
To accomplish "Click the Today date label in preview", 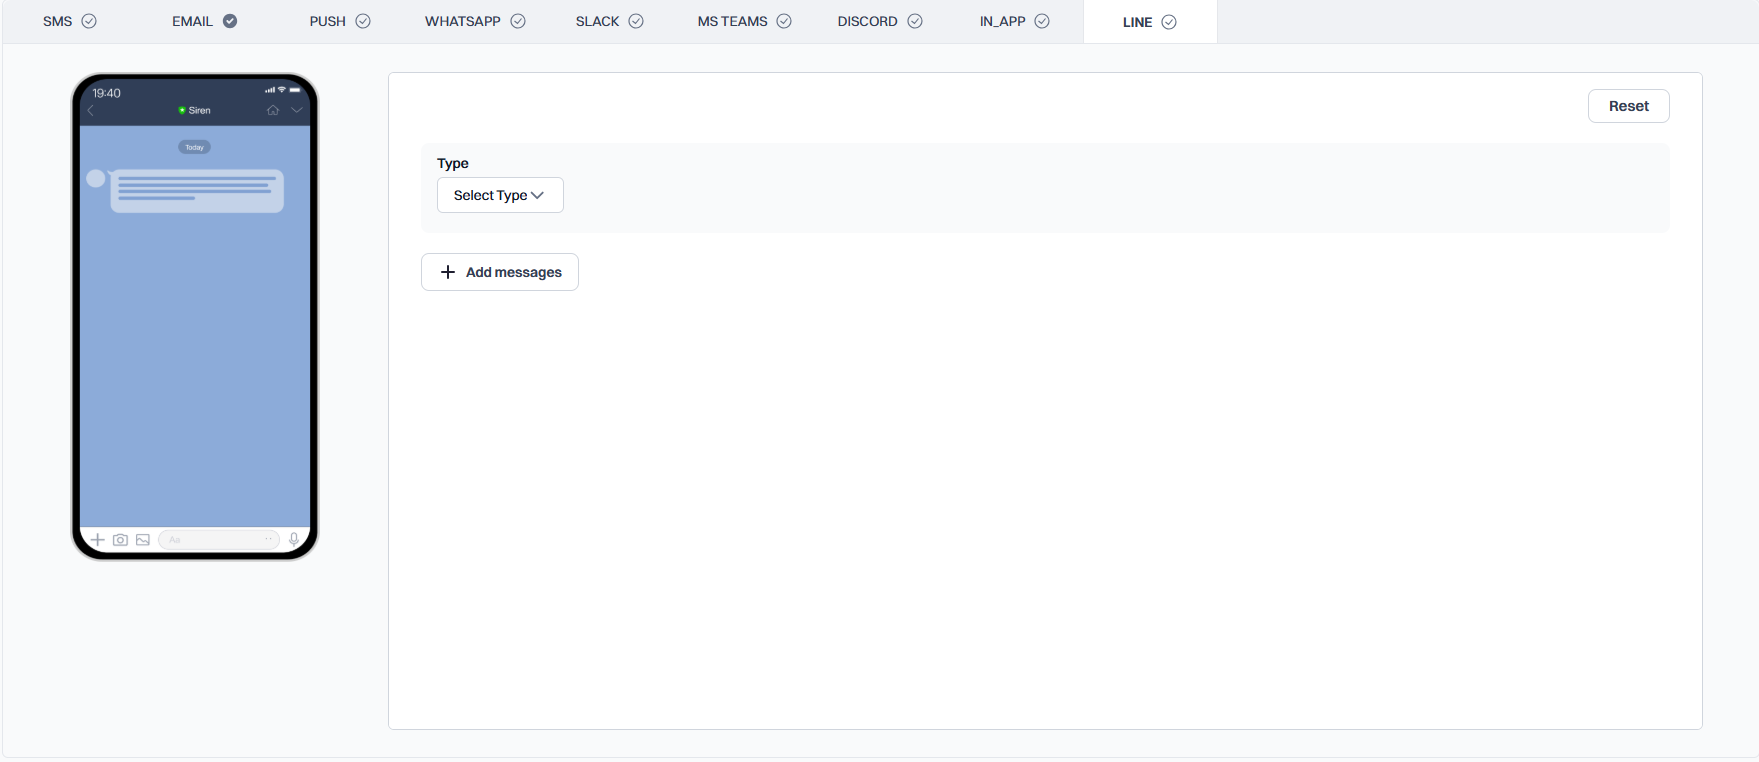I will point(194,147).
